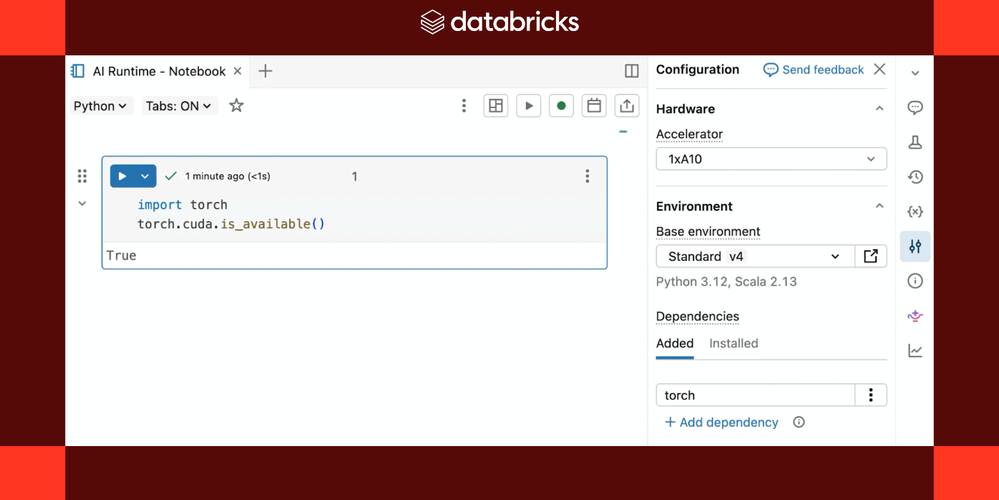Open the Assistant genie lamp icon
Image resolution: width=999 pixels, height=500 pixels.
915,316
